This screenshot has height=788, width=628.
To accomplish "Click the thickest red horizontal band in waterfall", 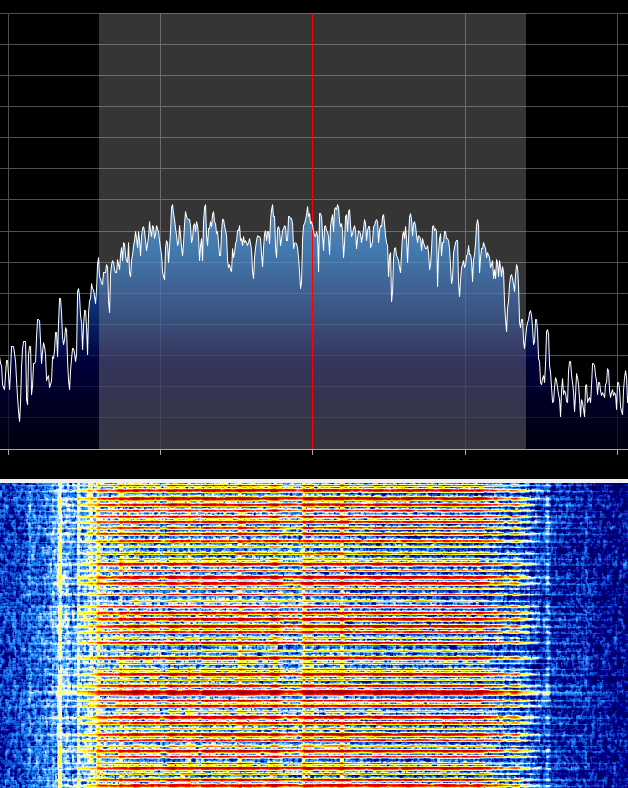I will click(300, 690).
